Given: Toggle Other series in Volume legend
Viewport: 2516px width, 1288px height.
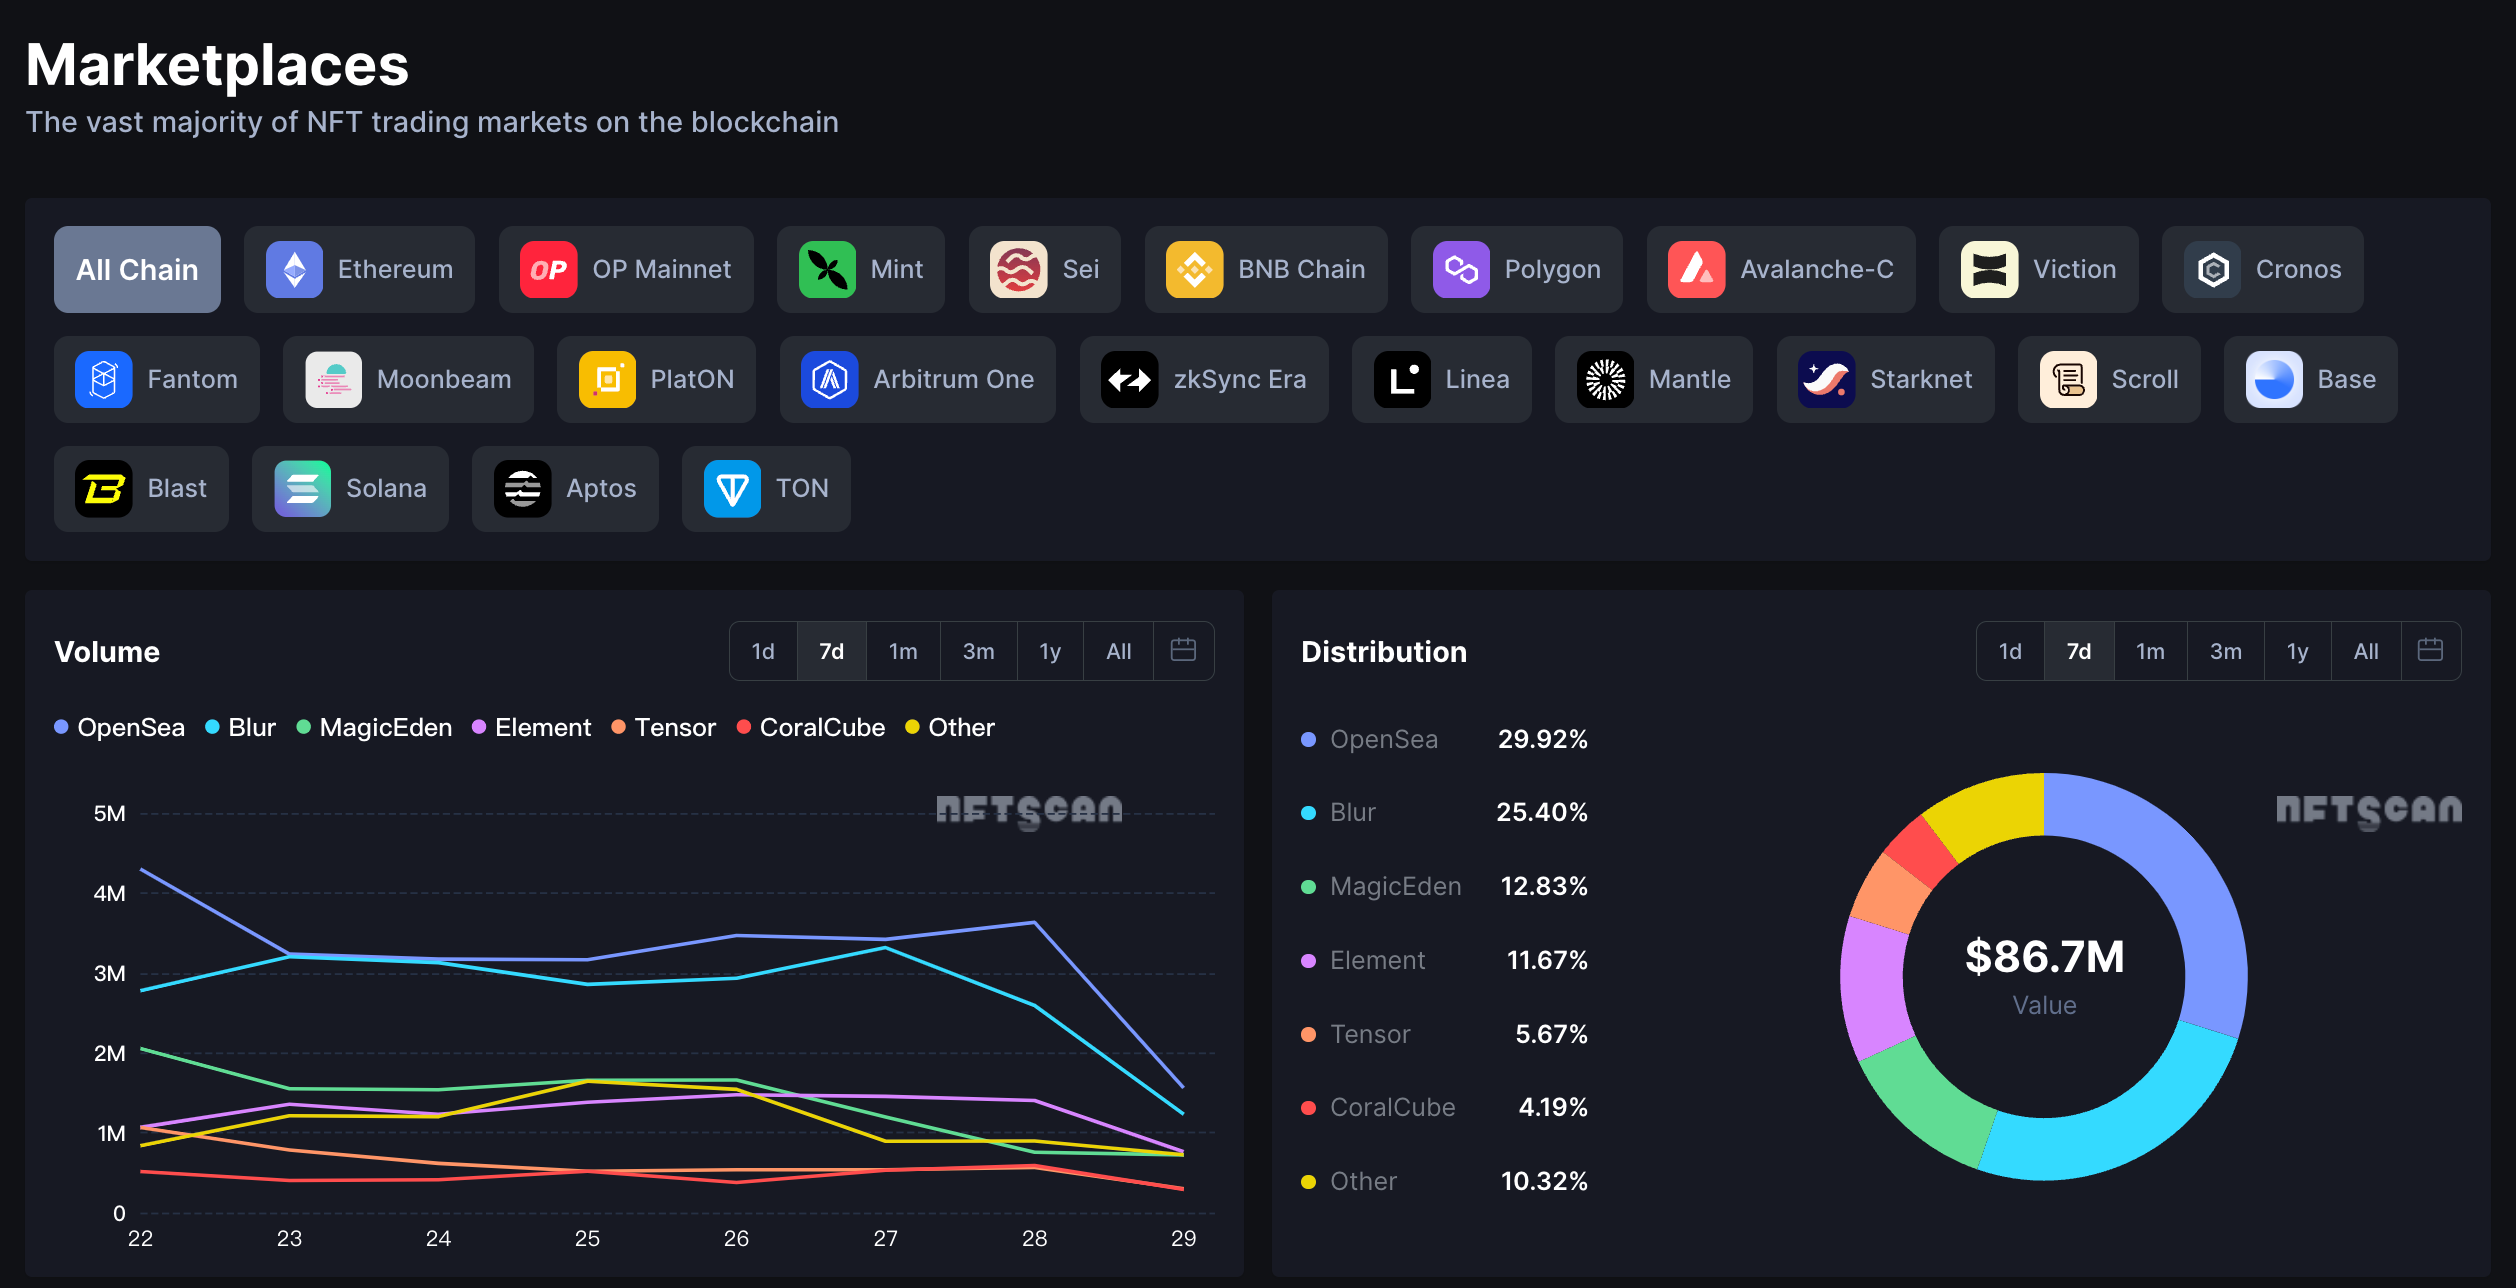Looking at the screenshot, I should click(950, 727).
